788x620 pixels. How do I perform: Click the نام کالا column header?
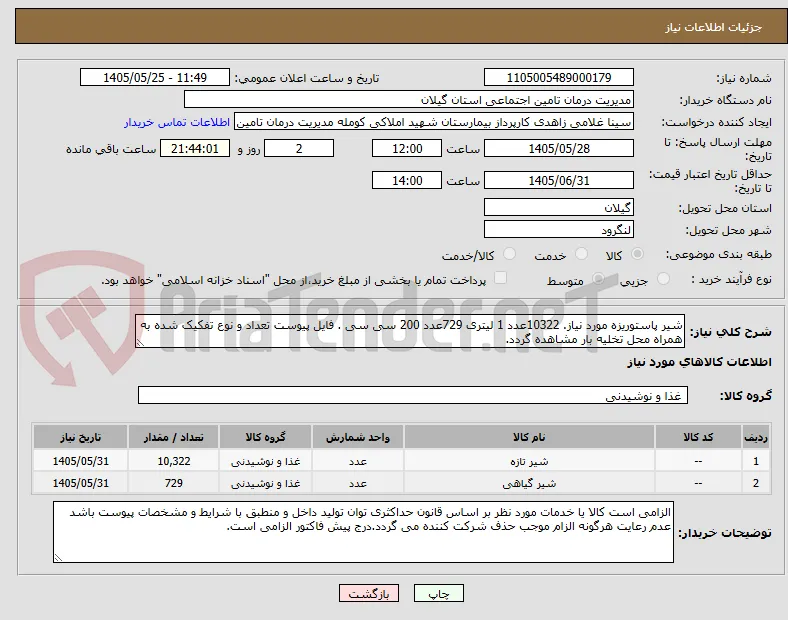[529, 437]
